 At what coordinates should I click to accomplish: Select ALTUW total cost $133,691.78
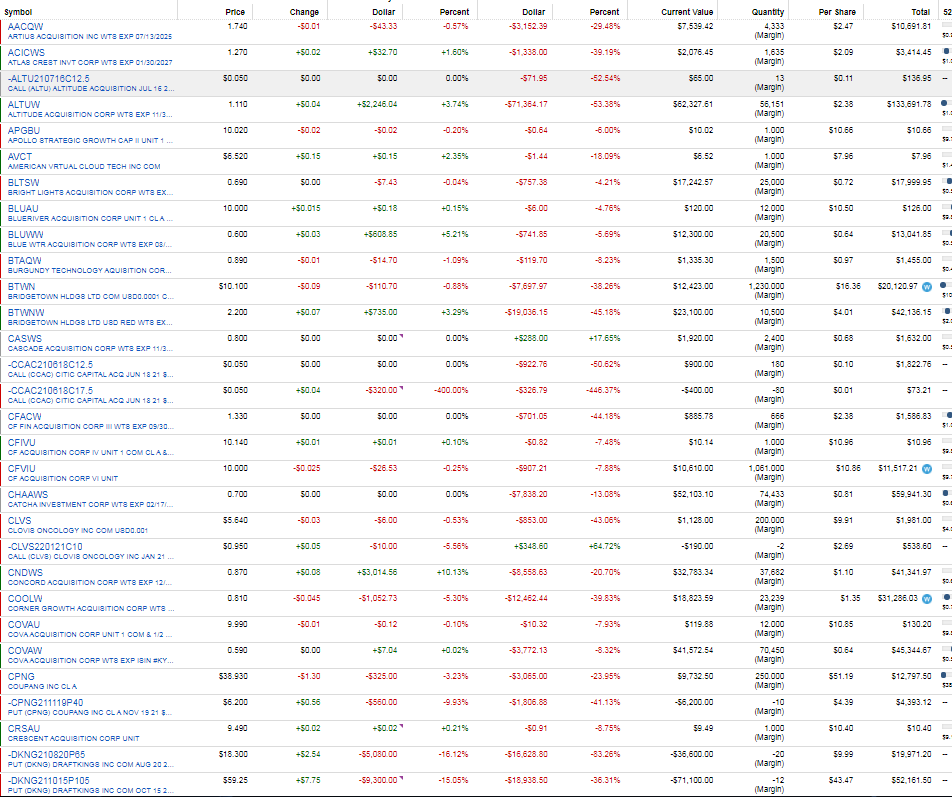coord(909,104)
